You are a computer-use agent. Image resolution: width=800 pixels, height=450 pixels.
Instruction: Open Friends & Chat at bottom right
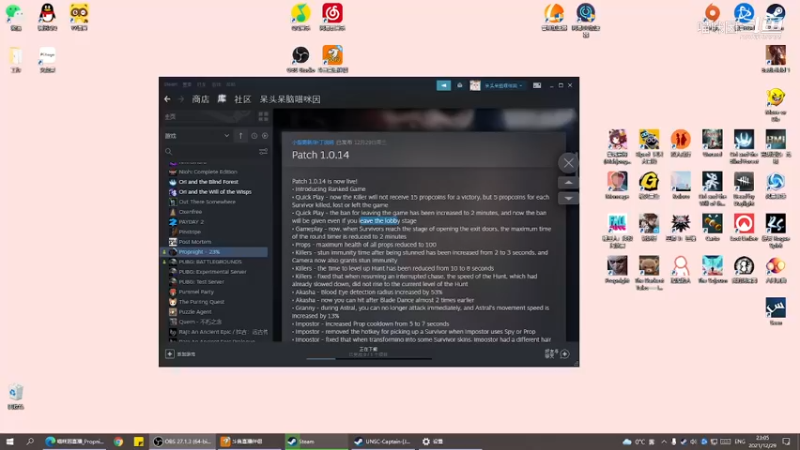557,354
